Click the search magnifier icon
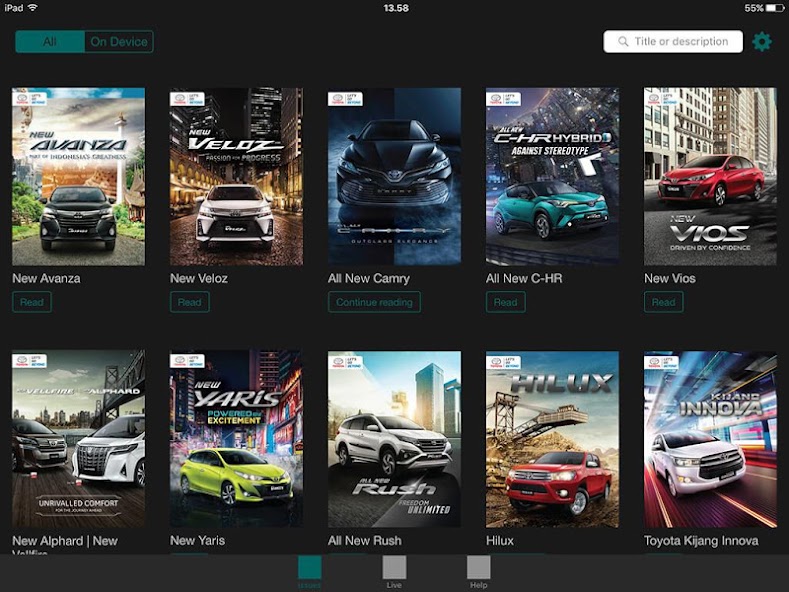Viewport: 789px width, 592px height. (623, 42)
